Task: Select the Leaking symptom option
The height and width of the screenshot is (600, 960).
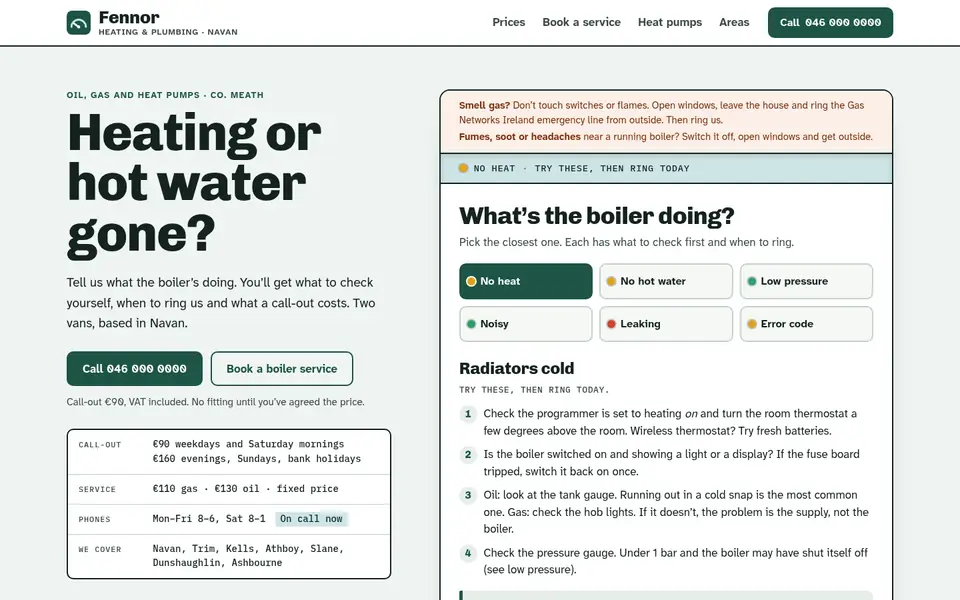Action: pyautogui.click(x=666, y=324)
